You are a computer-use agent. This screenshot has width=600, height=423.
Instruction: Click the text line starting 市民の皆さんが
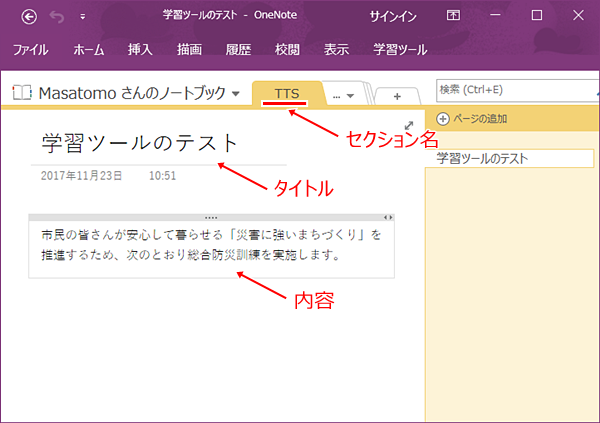click(x=211, y=235)
